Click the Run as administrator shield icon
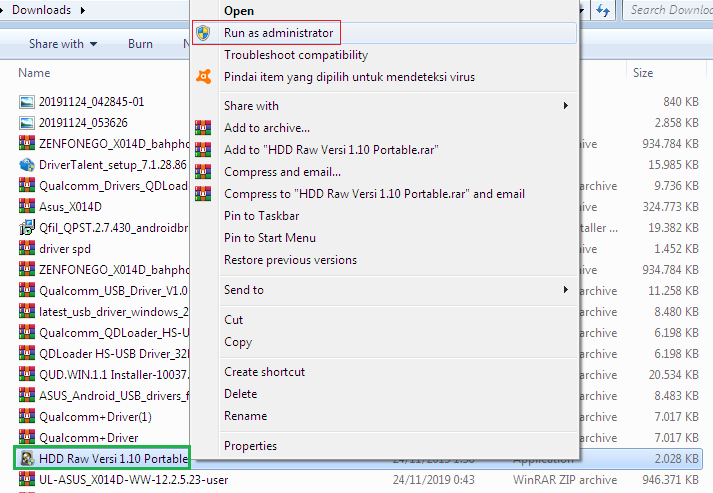Image resolution: width=713 pixels, height=493 pixels. point(203,33)
